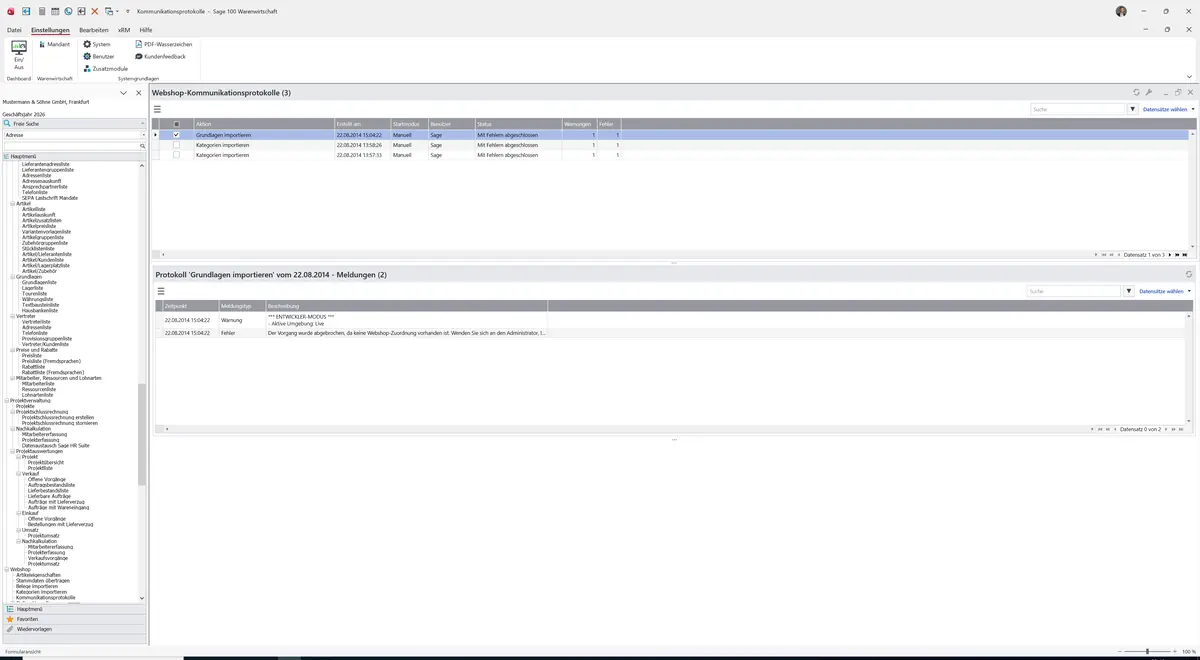Viewport: 1200px width, 660px height.
Task: Select the Einstellungen ribbon tab
Action: 50,30
